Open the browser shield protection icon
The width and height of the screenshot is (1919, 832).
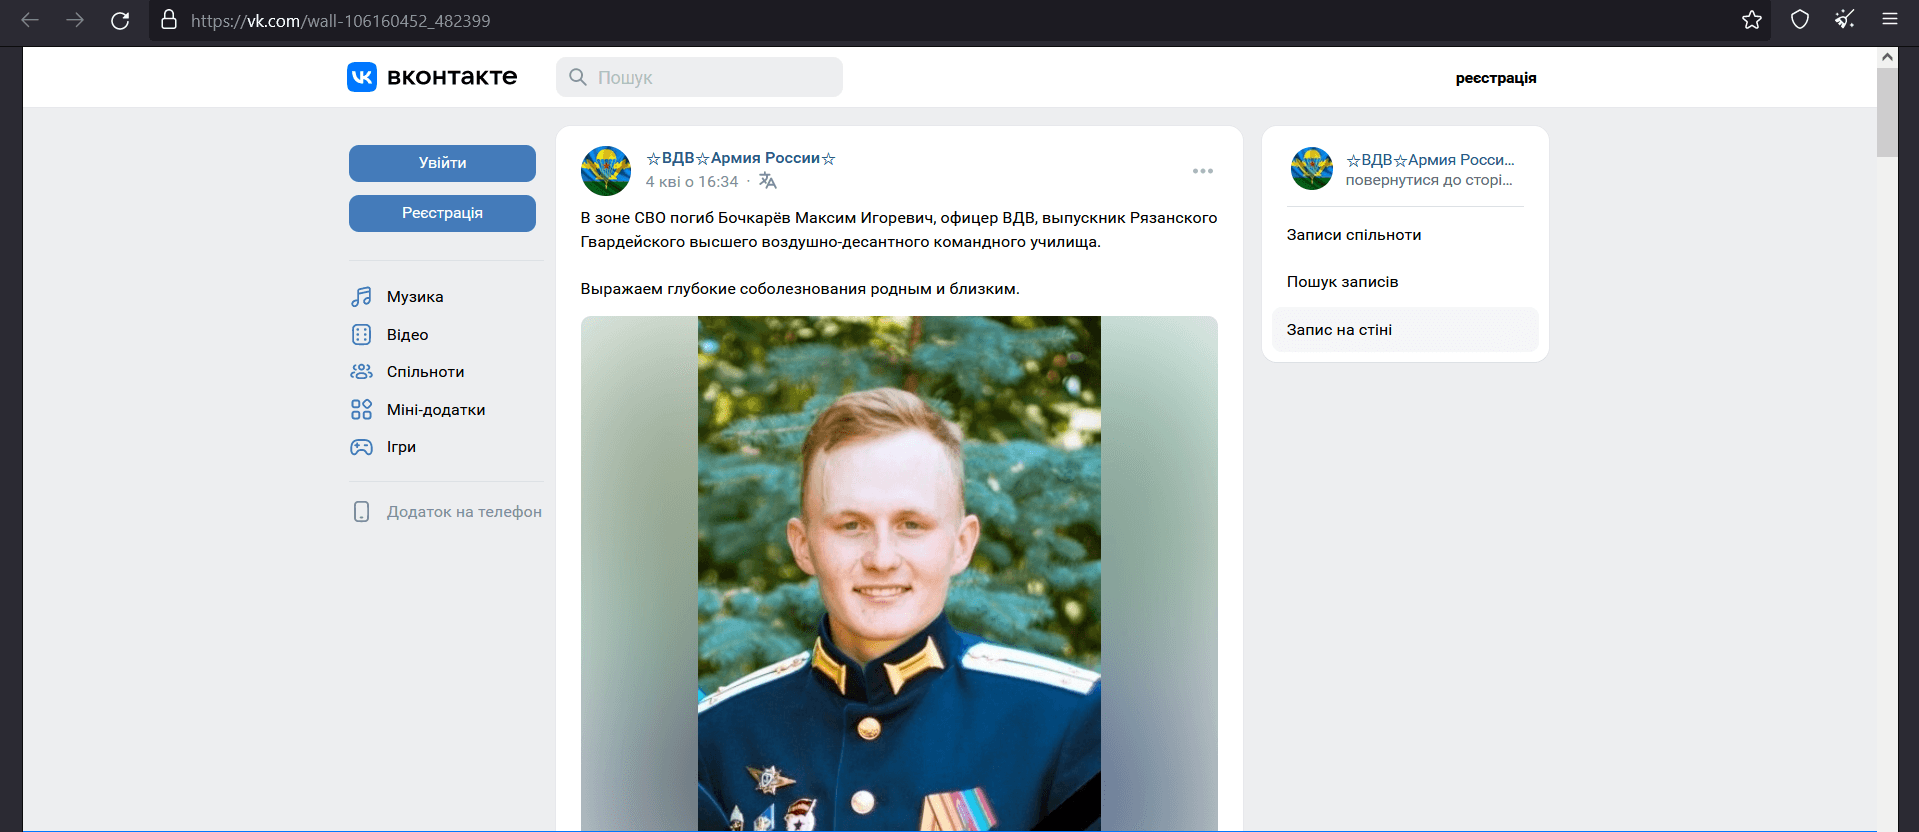click(x=1800, y=20)
